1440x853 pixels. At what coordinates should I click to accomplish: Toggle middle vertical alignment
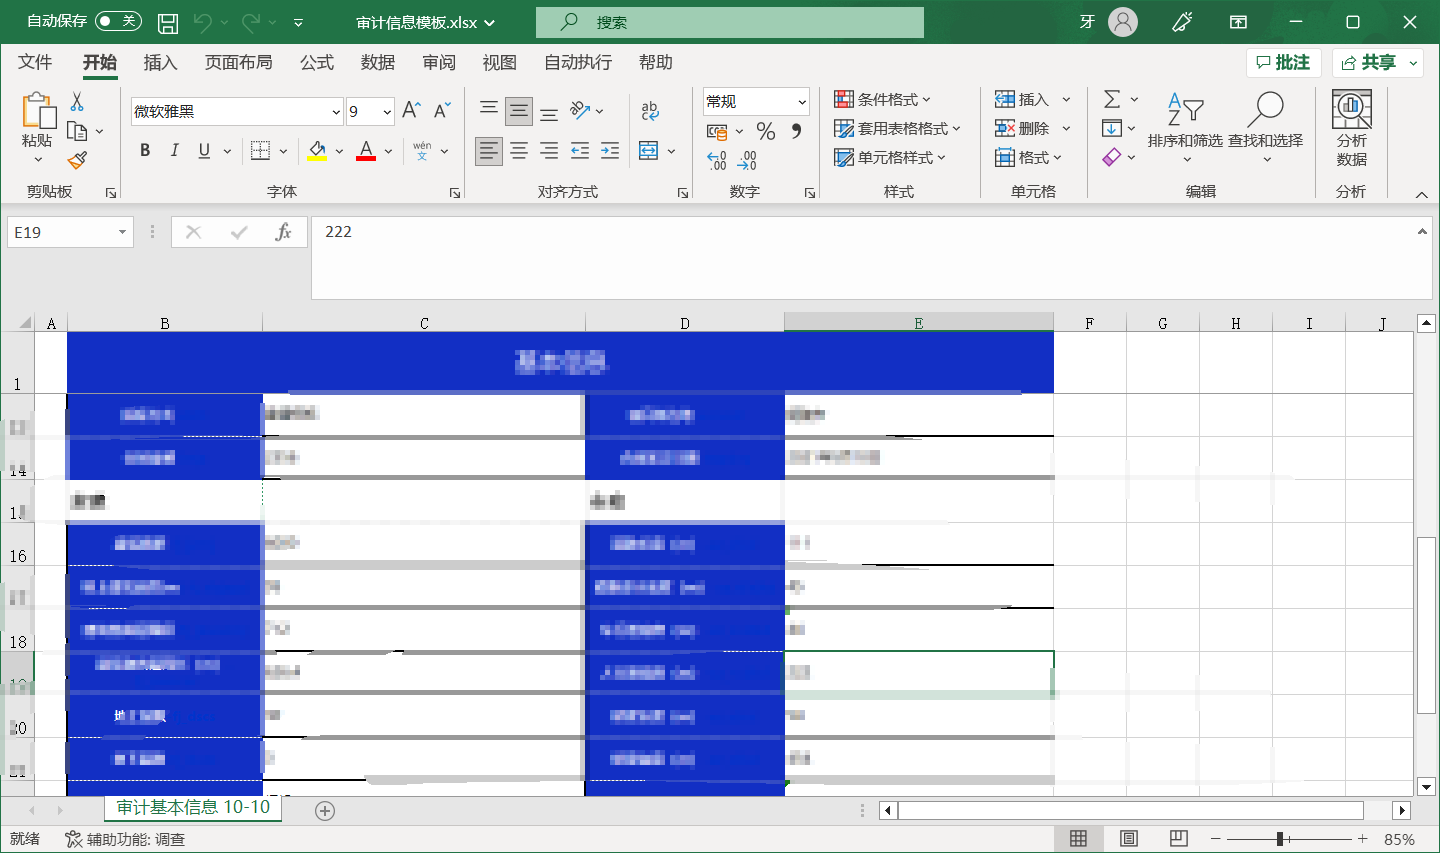(x=519, y=110)
